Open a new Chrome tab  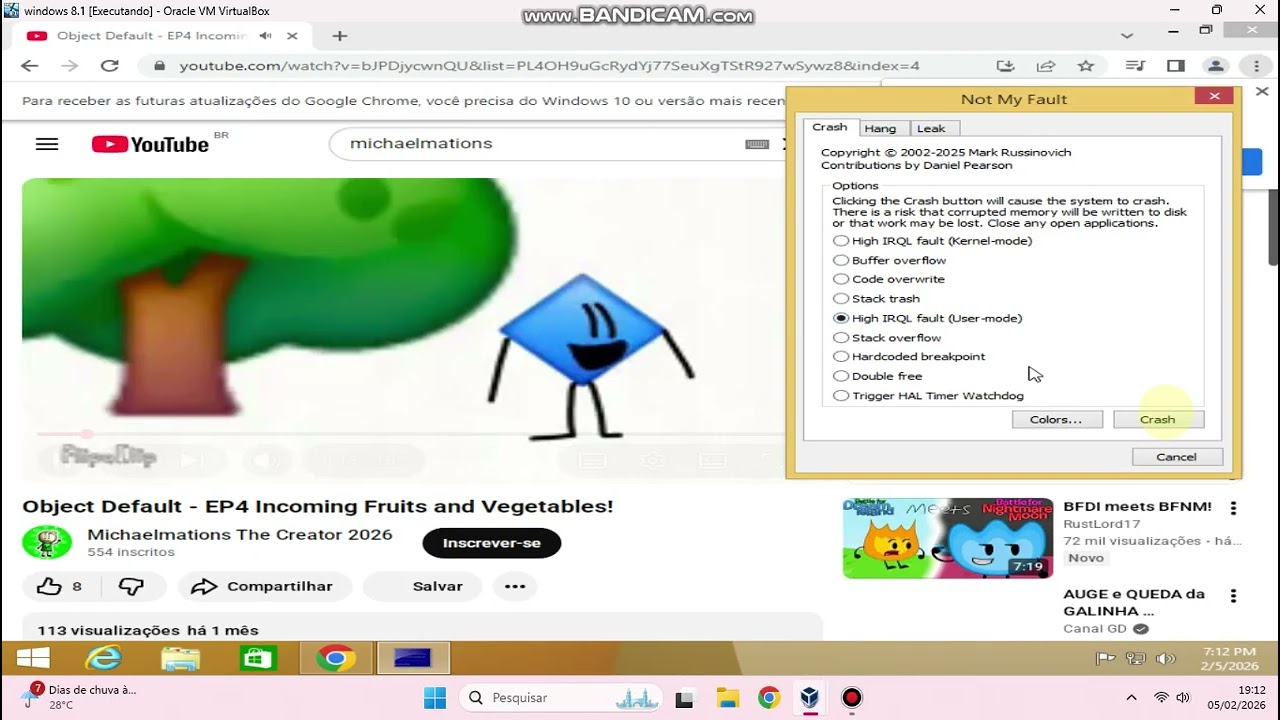340,36
